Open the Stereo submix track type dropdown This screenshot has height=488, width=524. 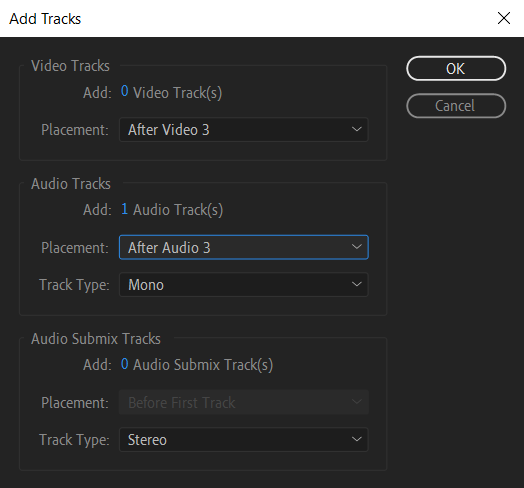tap(244, 440)
